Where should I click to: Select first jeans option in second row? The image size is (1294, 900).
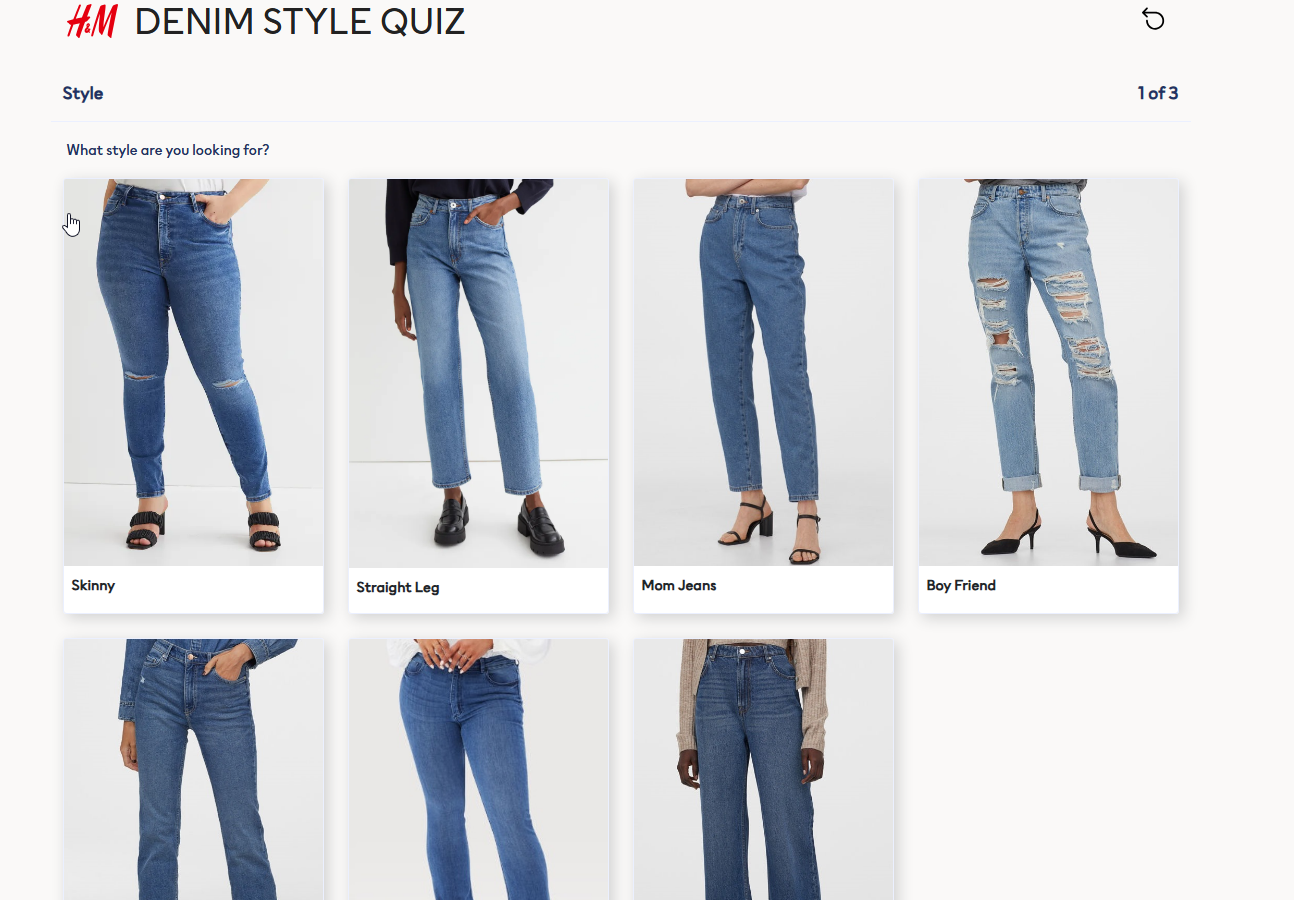tap(194, 769)
